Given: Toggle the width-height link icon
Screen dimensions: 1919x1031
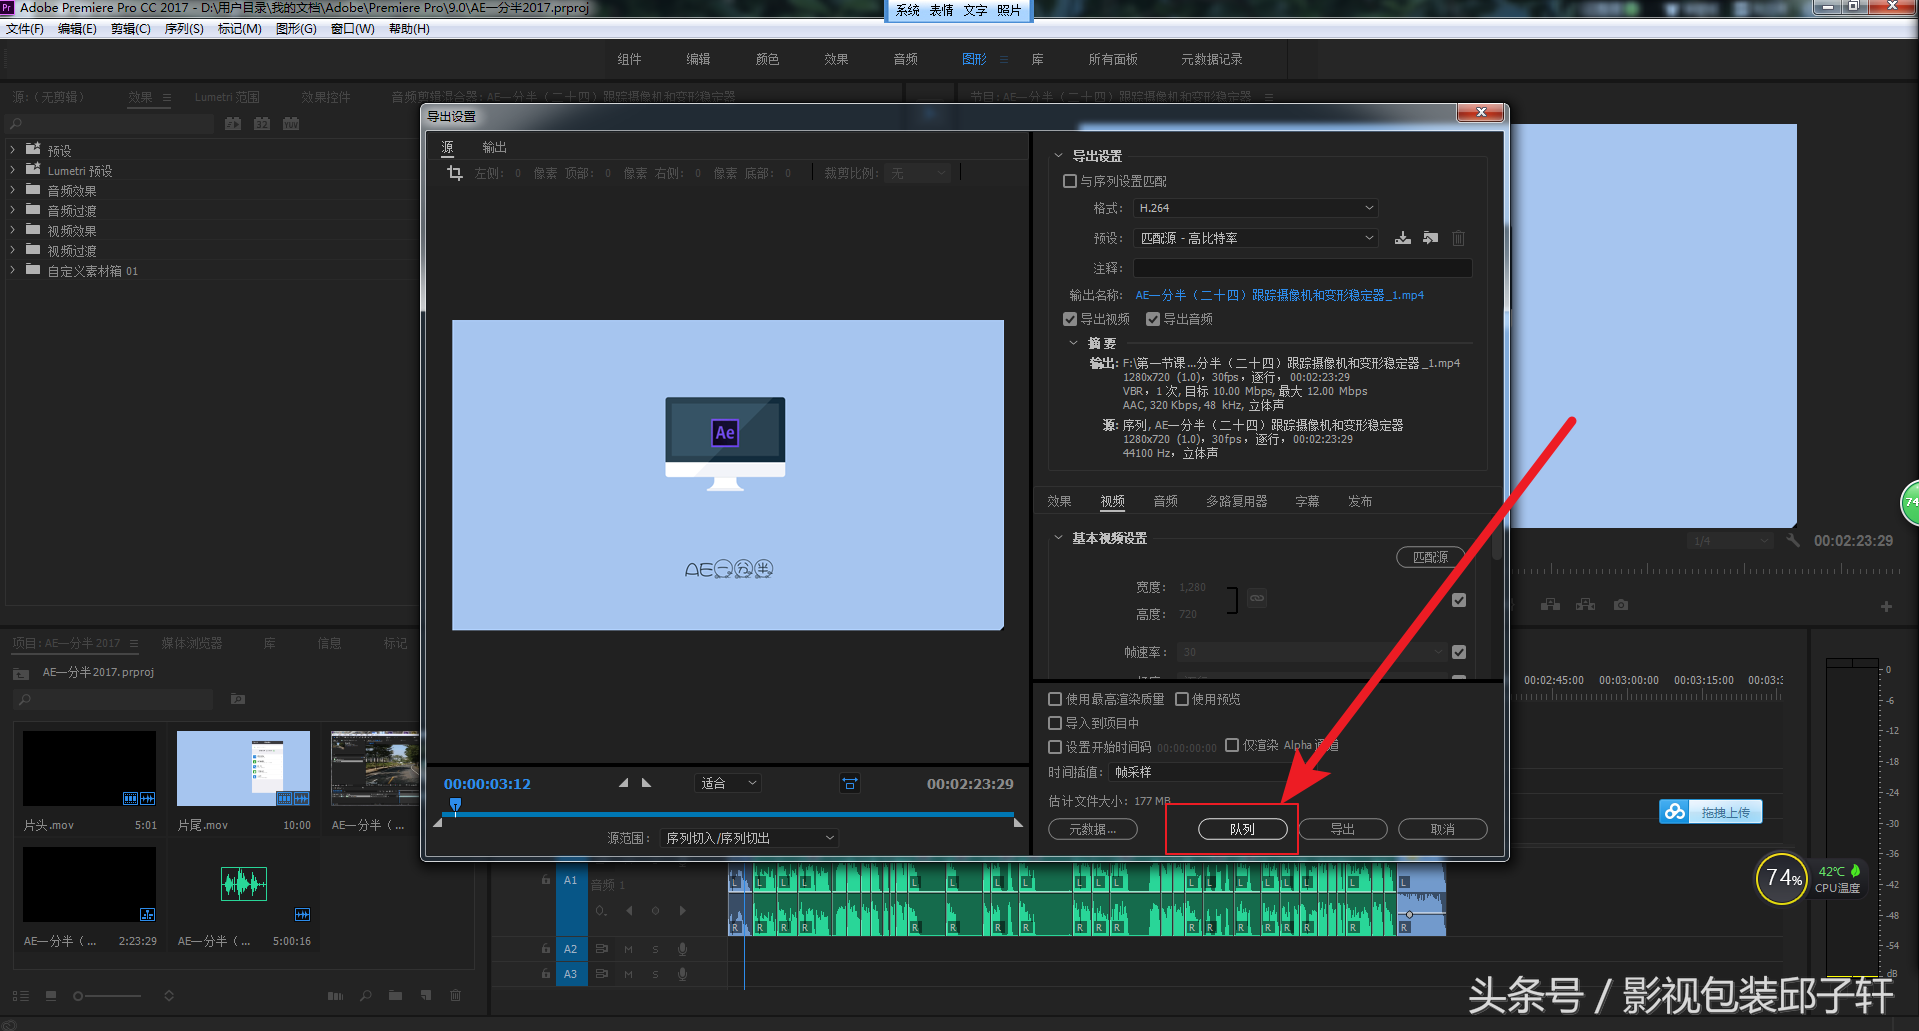Looking at the screenshot, I should [x=1257, y=598].
